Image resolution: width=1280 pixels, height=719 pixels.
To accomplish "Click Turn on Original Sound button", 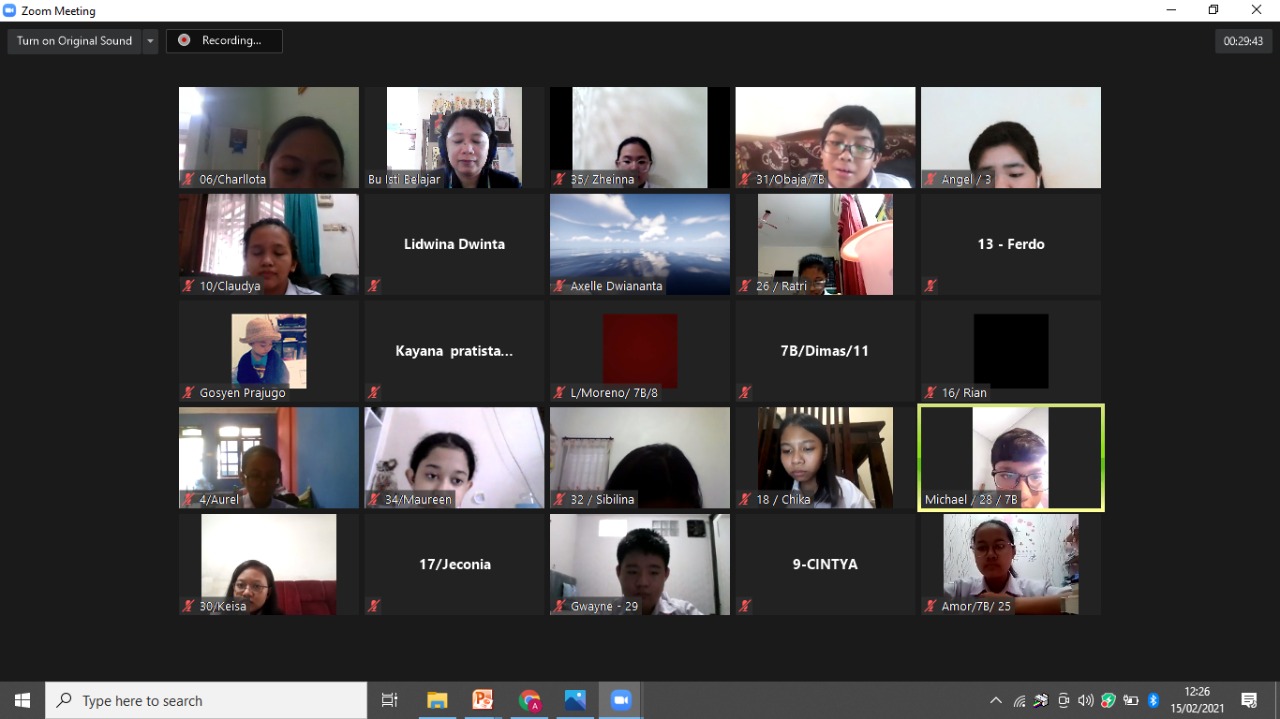I will tap(75, 41).
